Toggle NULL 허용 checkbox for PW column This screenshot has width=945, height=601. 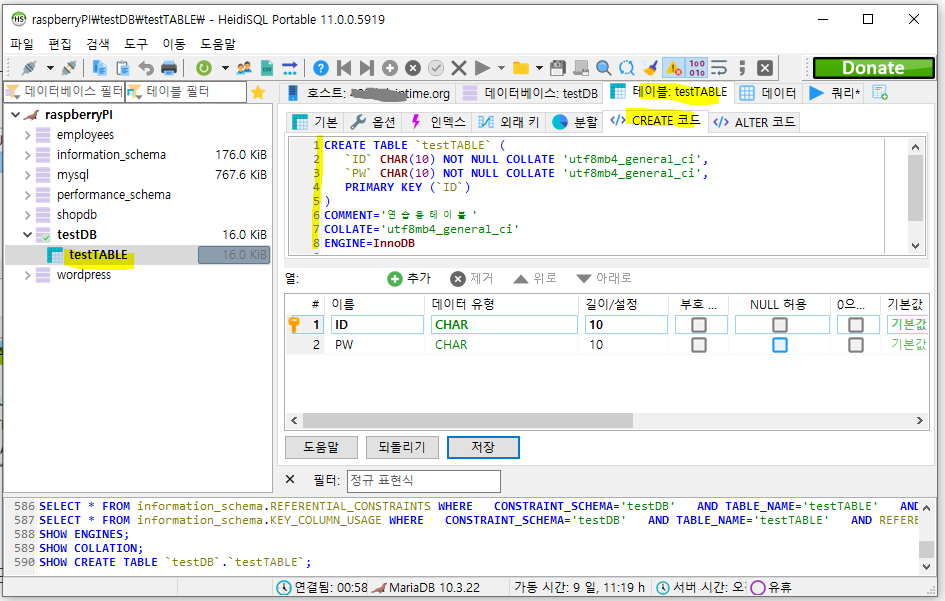pyautogui.click(x=779, y=345)
